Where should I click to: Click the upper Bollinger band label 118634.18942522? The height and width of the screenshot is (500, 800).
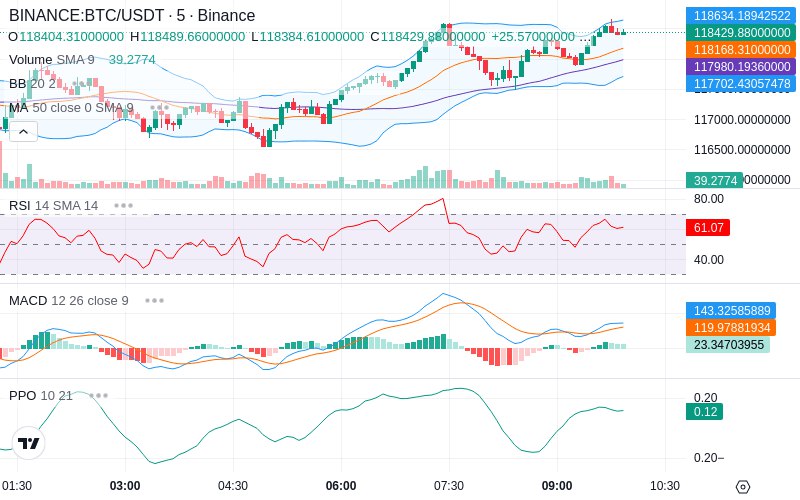coord(741,15)
